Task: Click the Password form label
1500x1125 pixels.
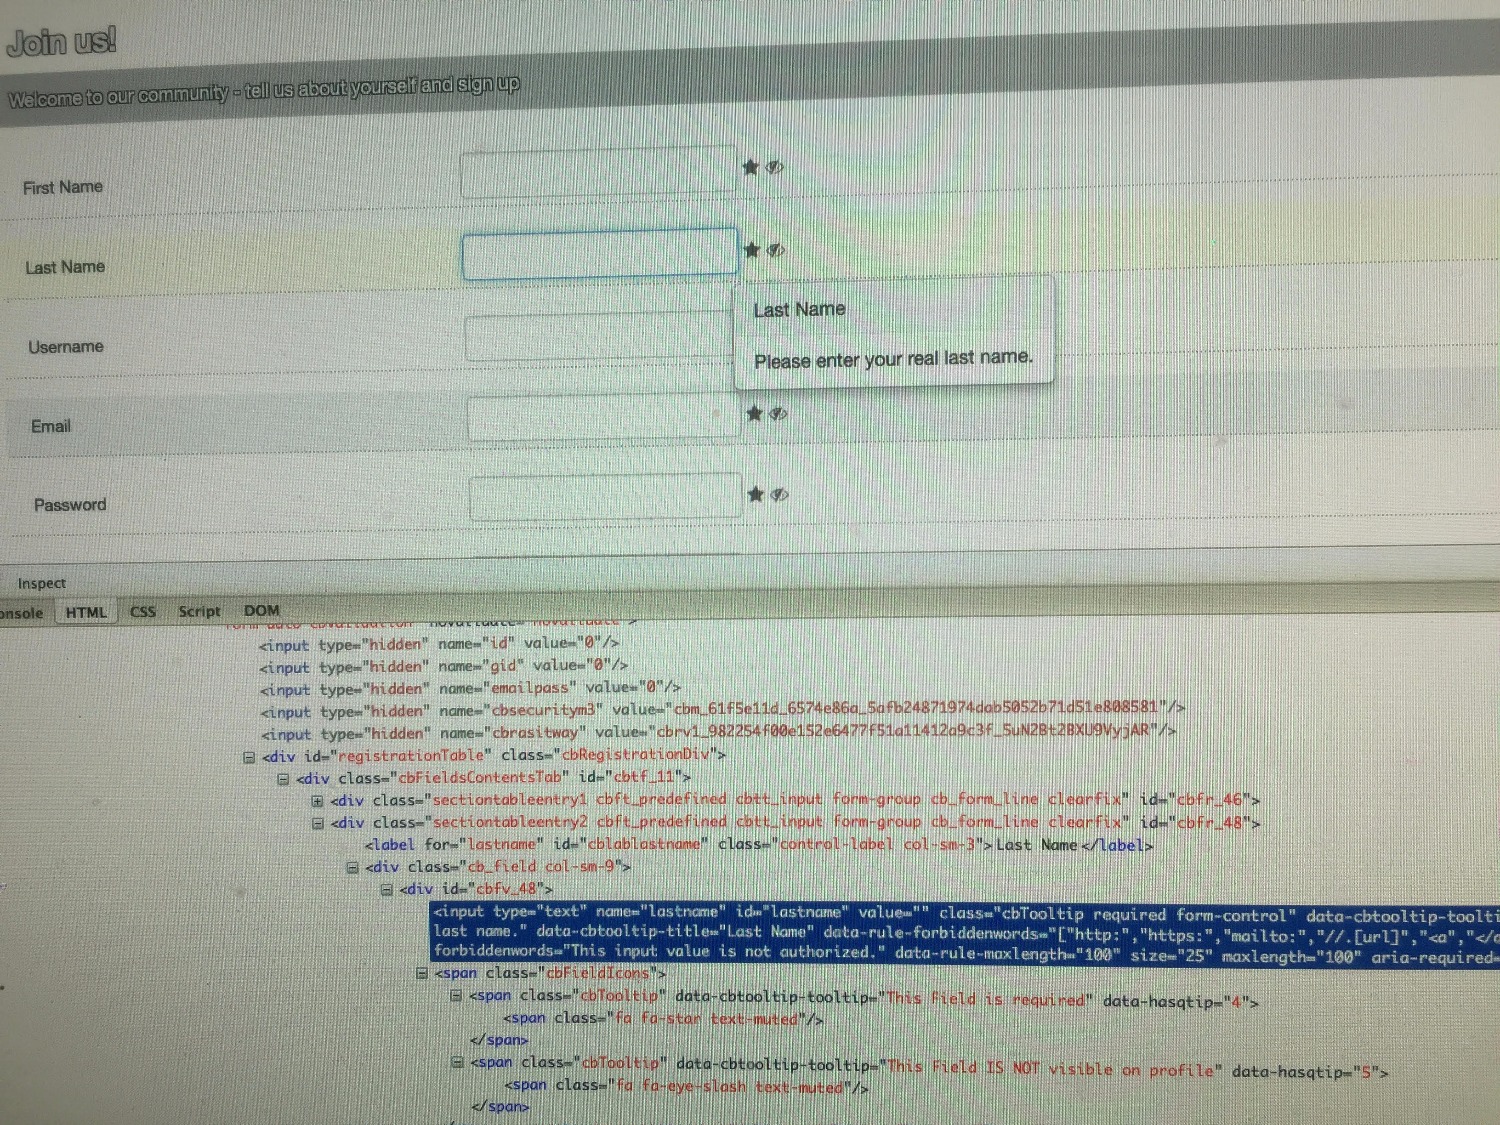Action: pos(70,505)
